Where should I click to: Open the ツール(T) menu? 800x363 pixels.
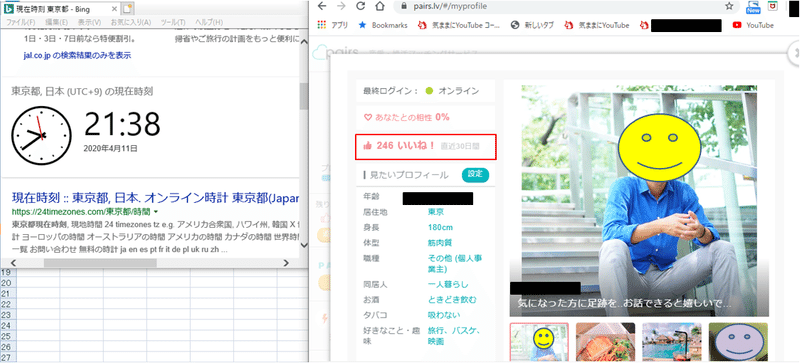tap(173, 22)
